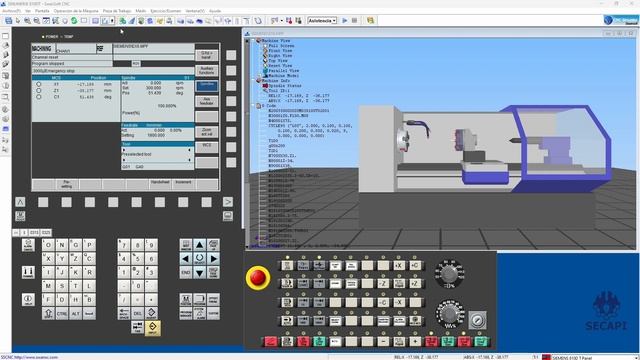Click the lower feed override rotary knob

tap(449, 313)
